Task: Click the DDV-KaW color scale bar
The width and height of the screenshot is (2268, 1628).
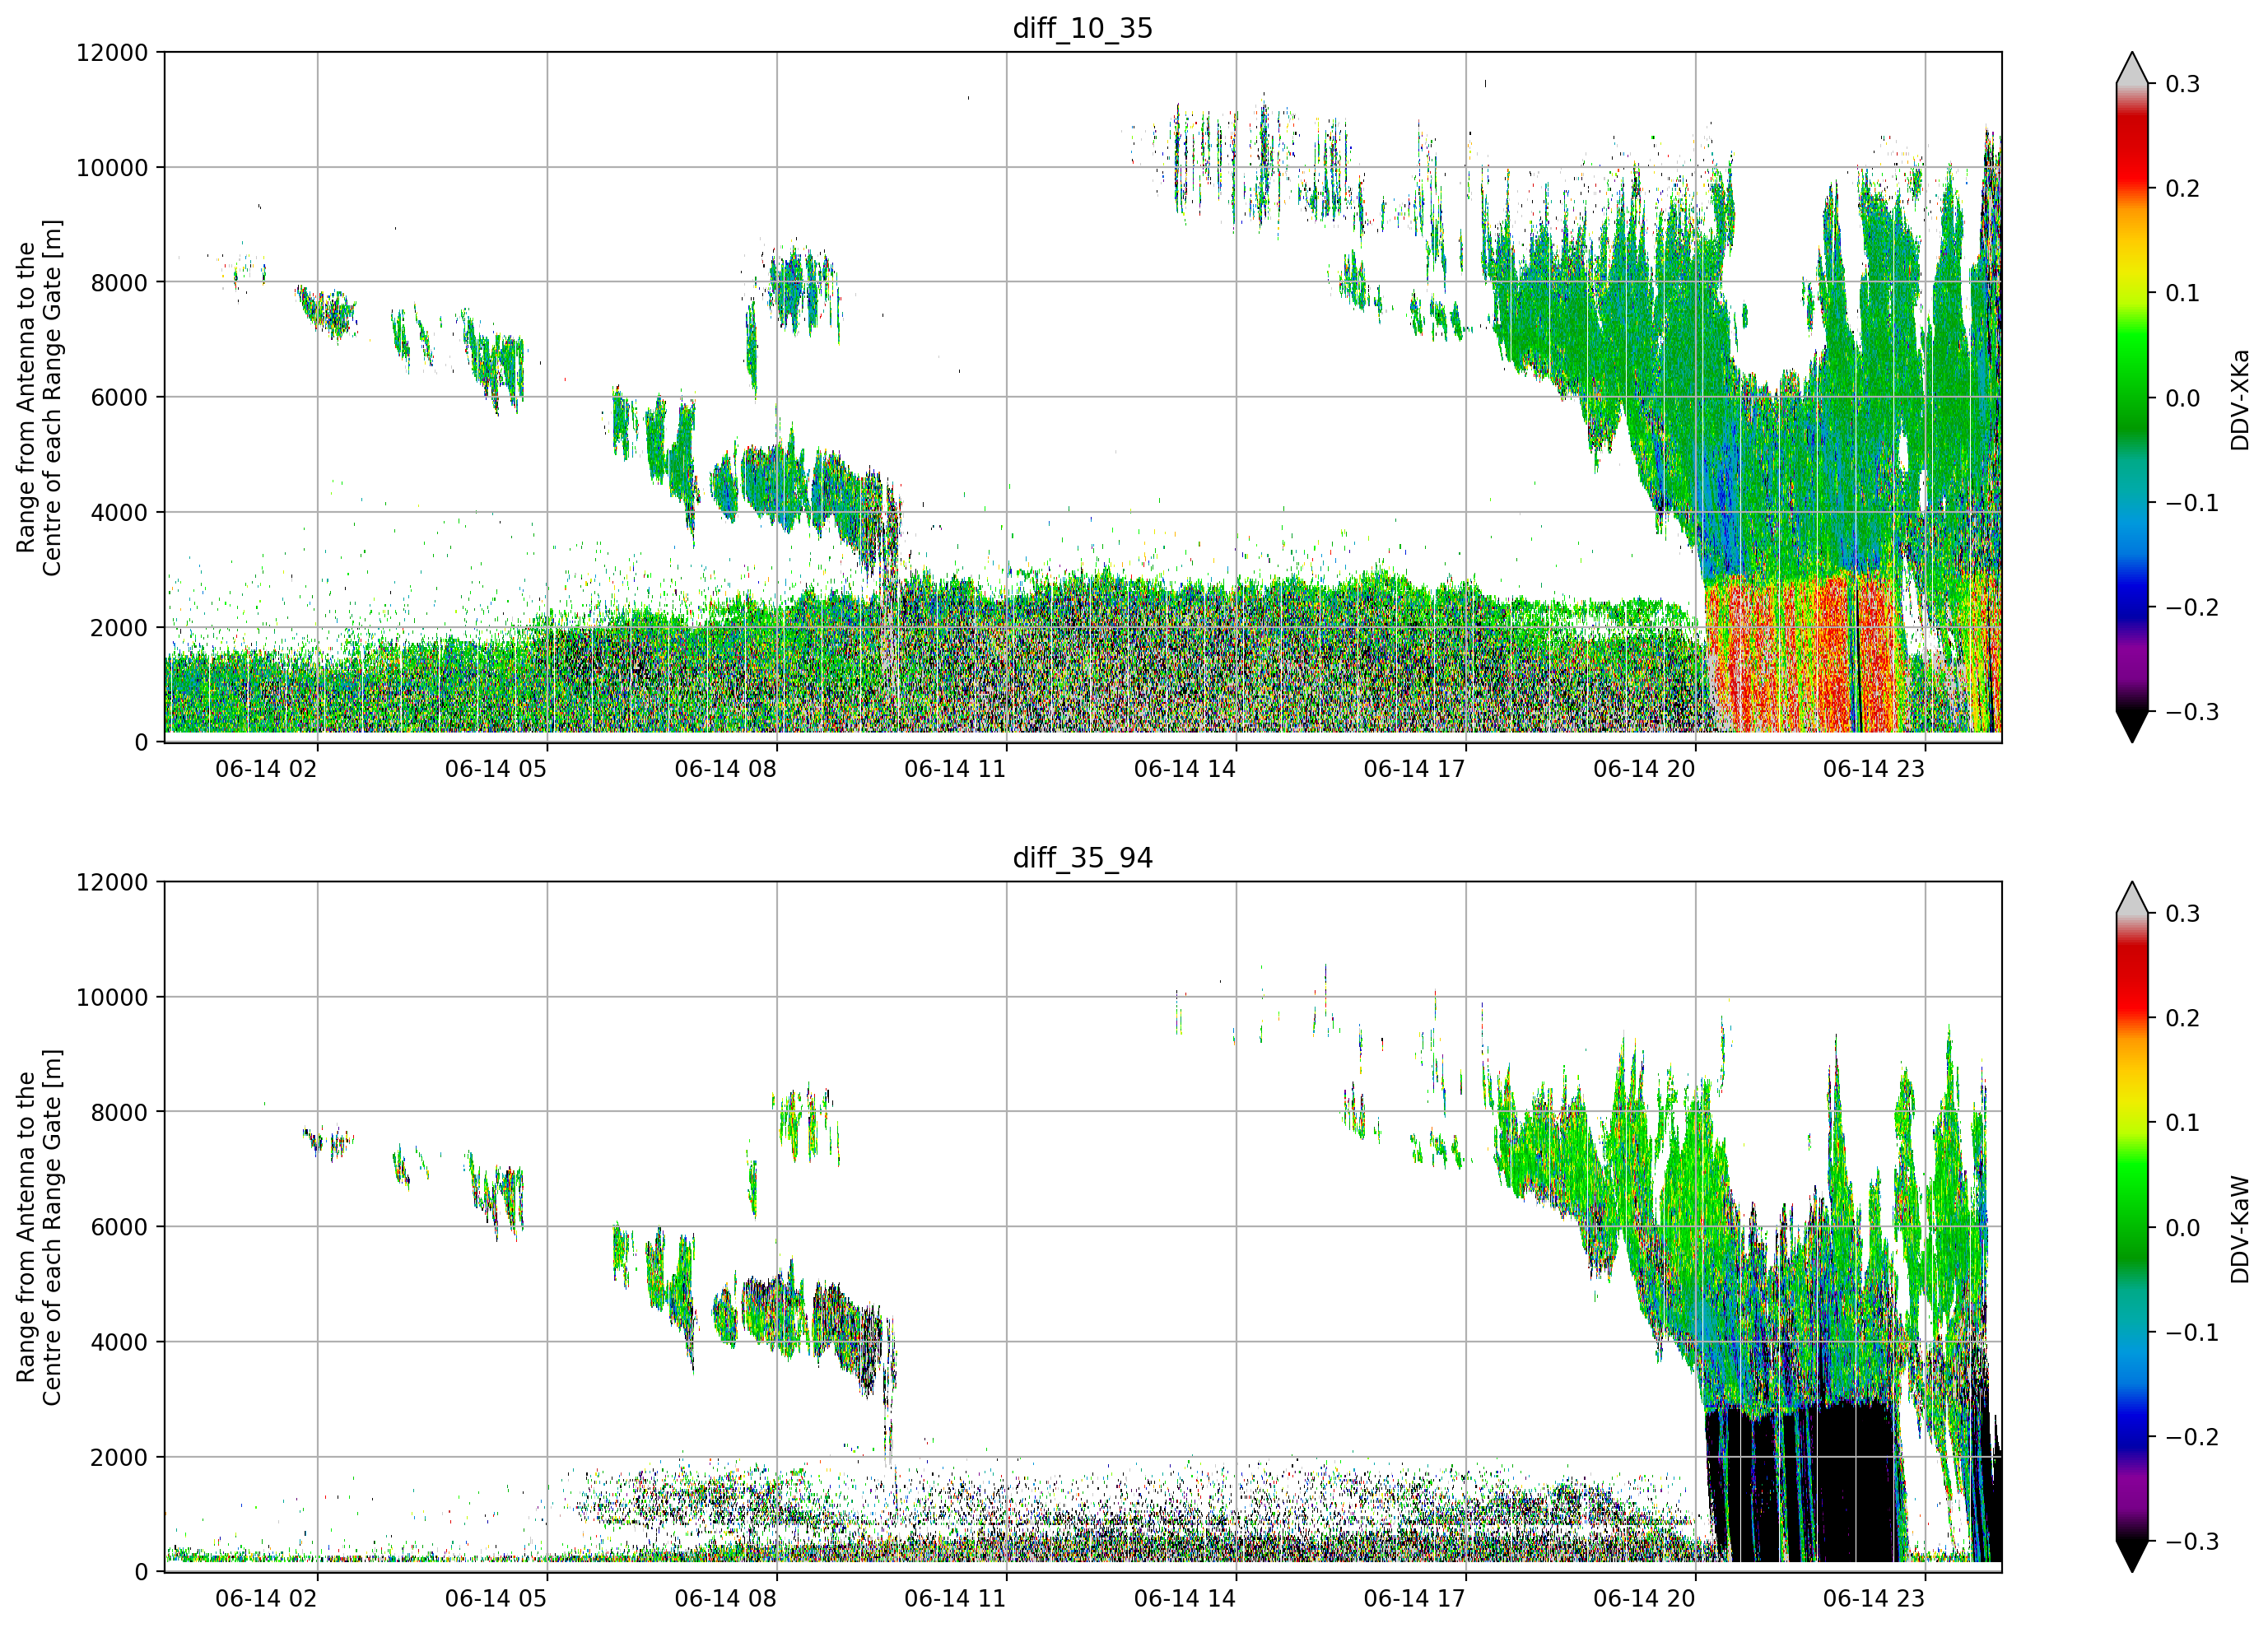Action: pyautogui.click(x=2132, y=1227)
